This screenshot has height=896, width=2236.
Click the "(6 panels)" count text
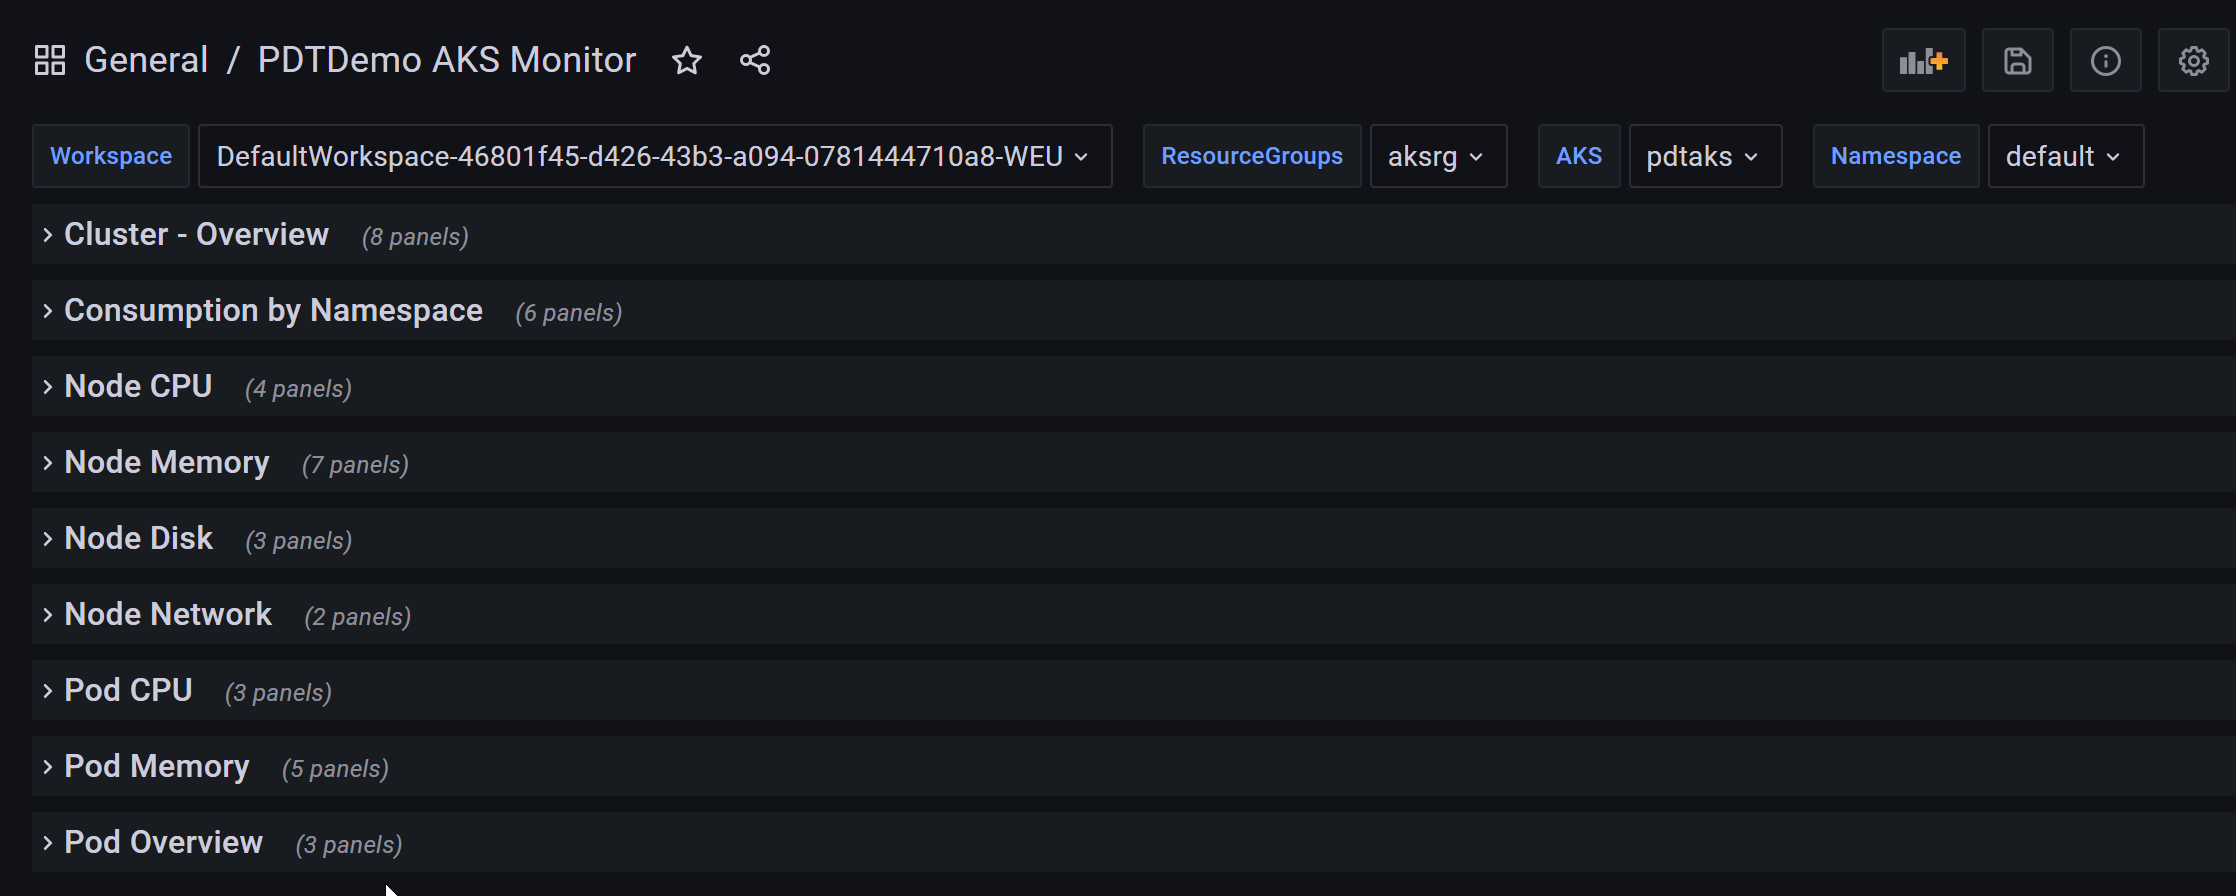[569, 313]
